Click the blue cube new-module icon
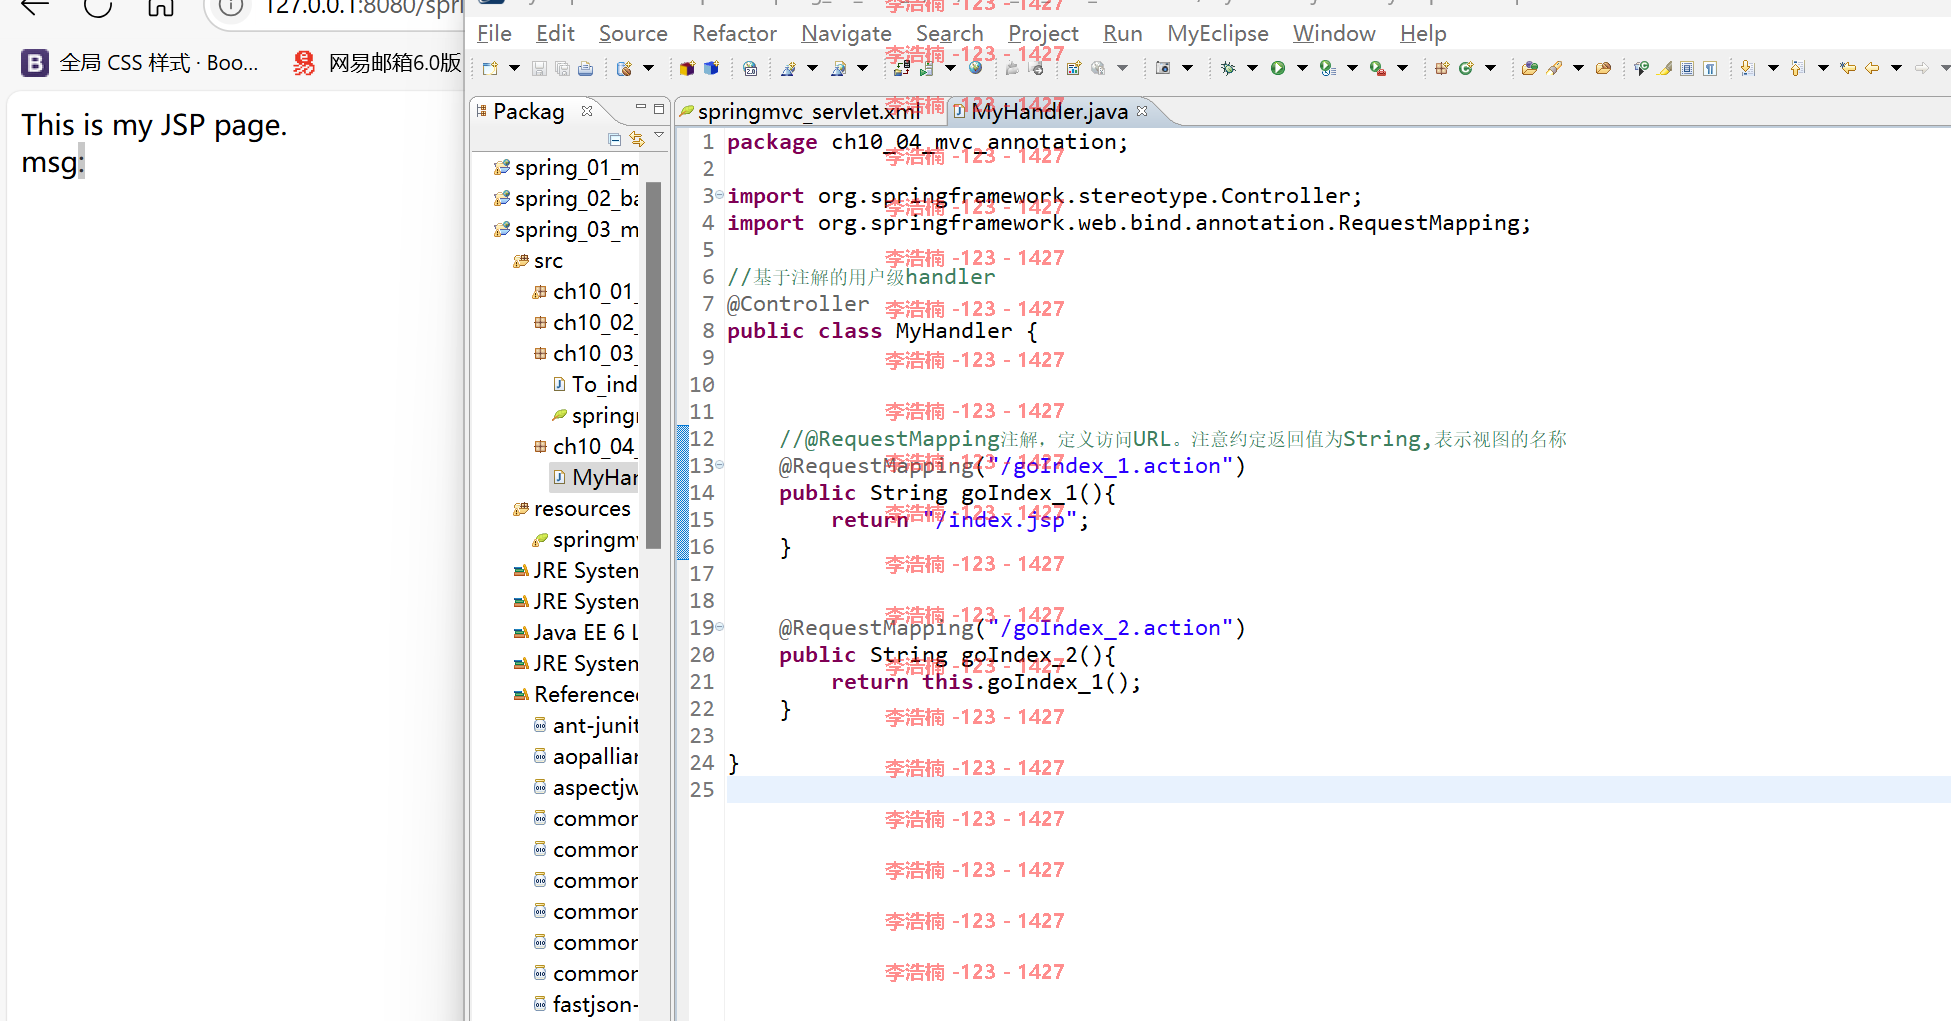The height and width of the screenshot is (1021, 1951). coord(711,68)
